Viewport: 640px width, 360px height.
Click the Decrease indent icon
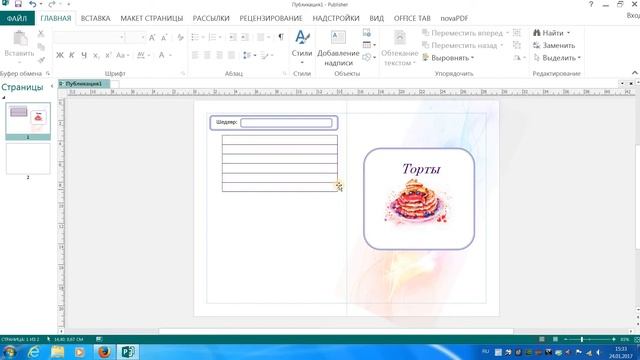[232, 38]
